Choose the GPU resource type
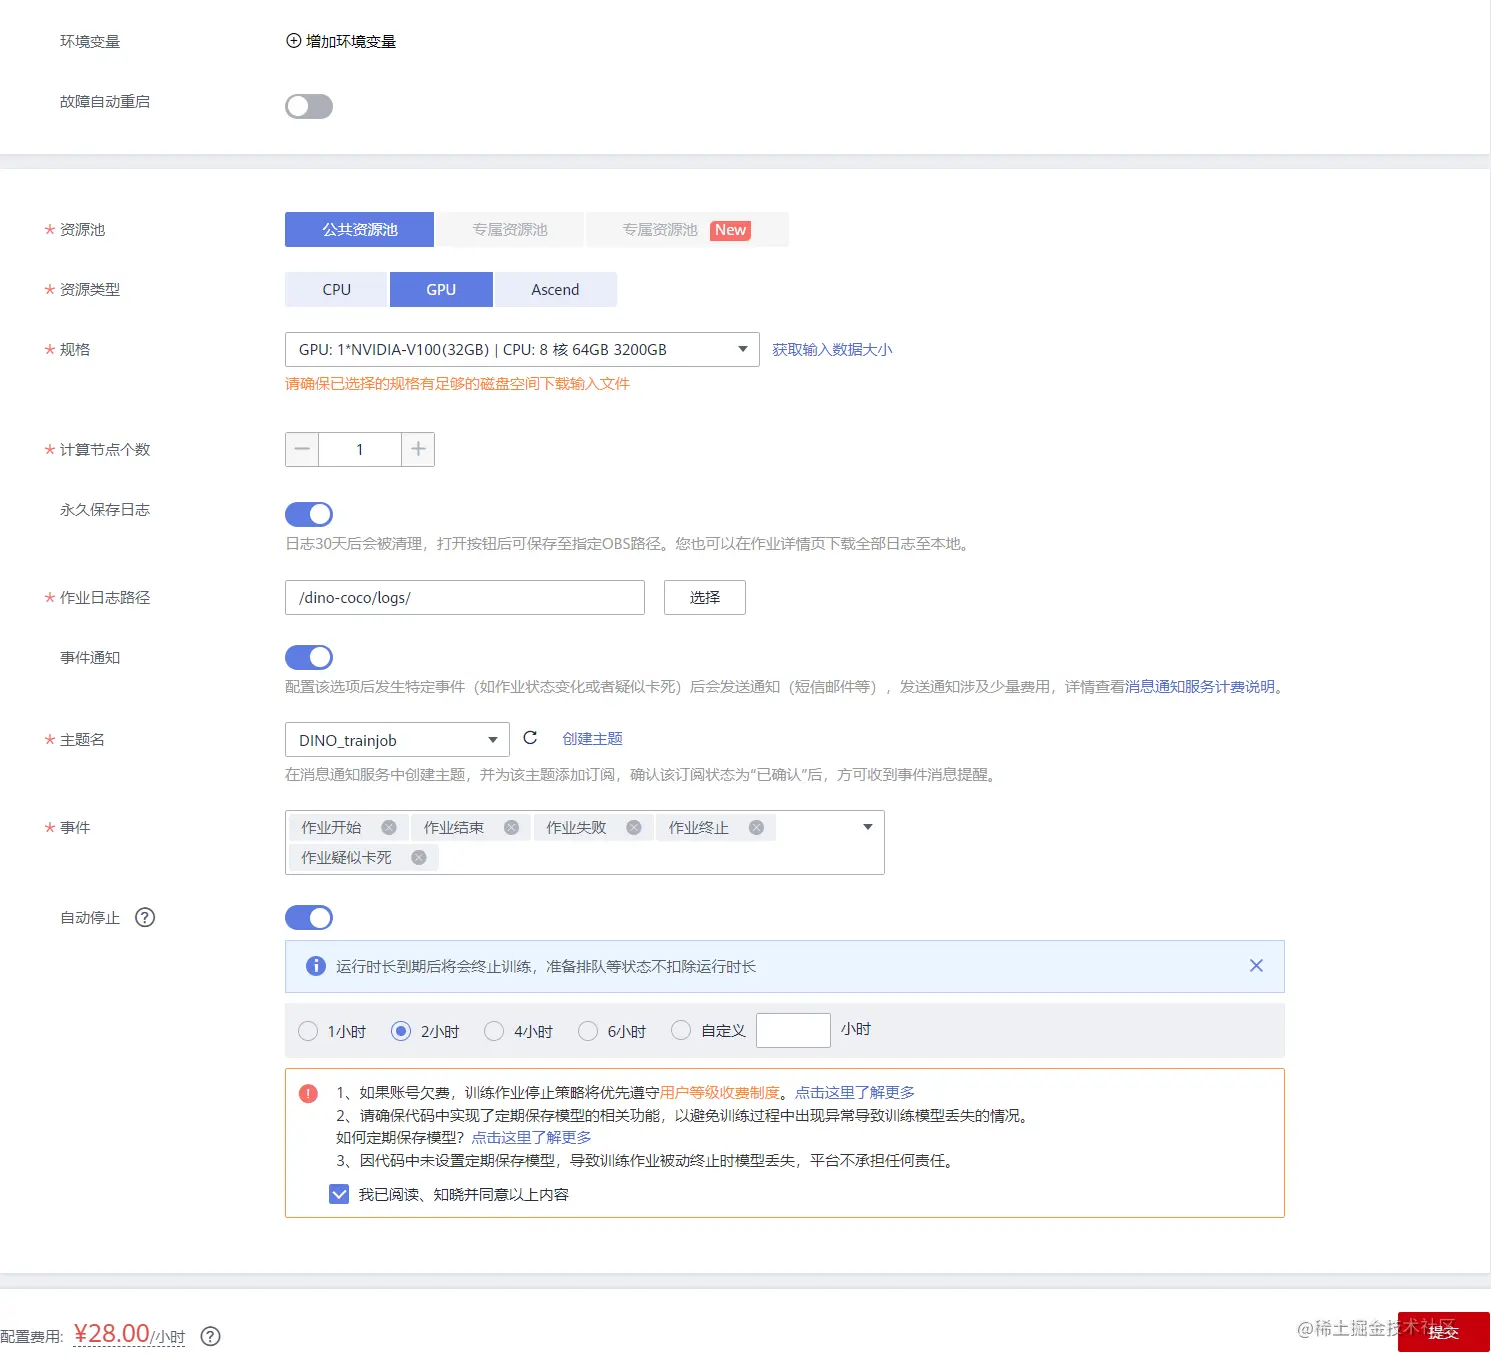Viewport: 1491px width, 1372px height. click(441, 290)
